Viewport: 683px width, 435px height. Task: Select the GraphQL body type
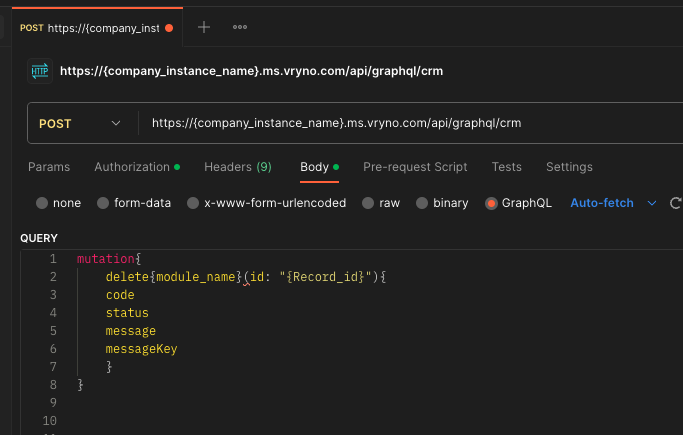pyautogui.click(x=491, y=203)
